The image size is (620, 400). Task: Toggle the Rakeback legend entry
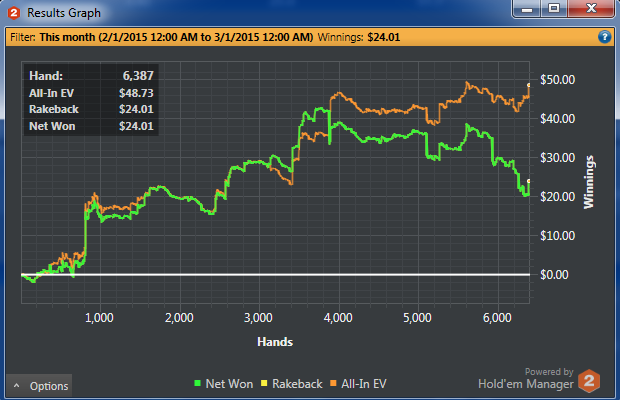292,383
